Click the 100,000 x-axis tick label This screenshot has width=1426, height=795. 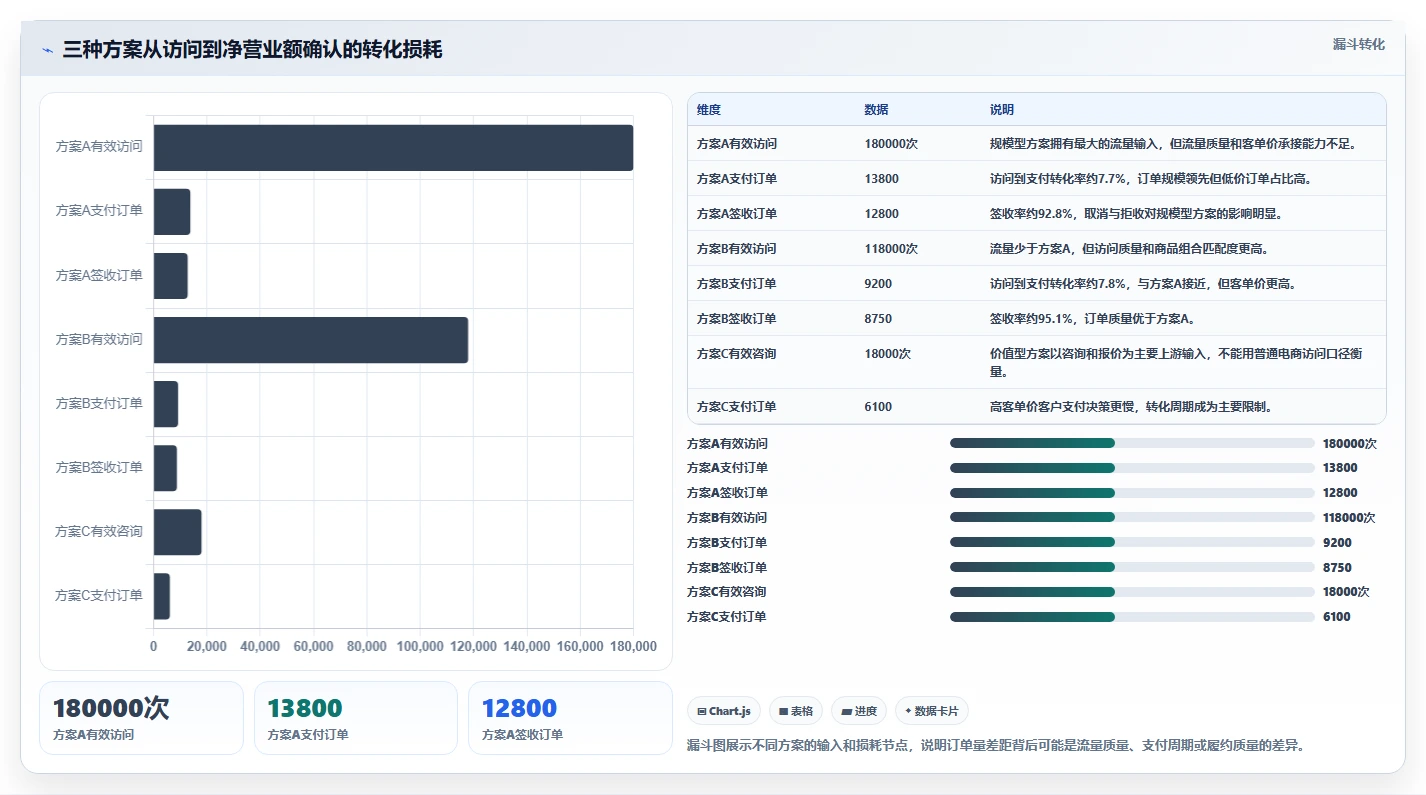[x=420, y=647]
